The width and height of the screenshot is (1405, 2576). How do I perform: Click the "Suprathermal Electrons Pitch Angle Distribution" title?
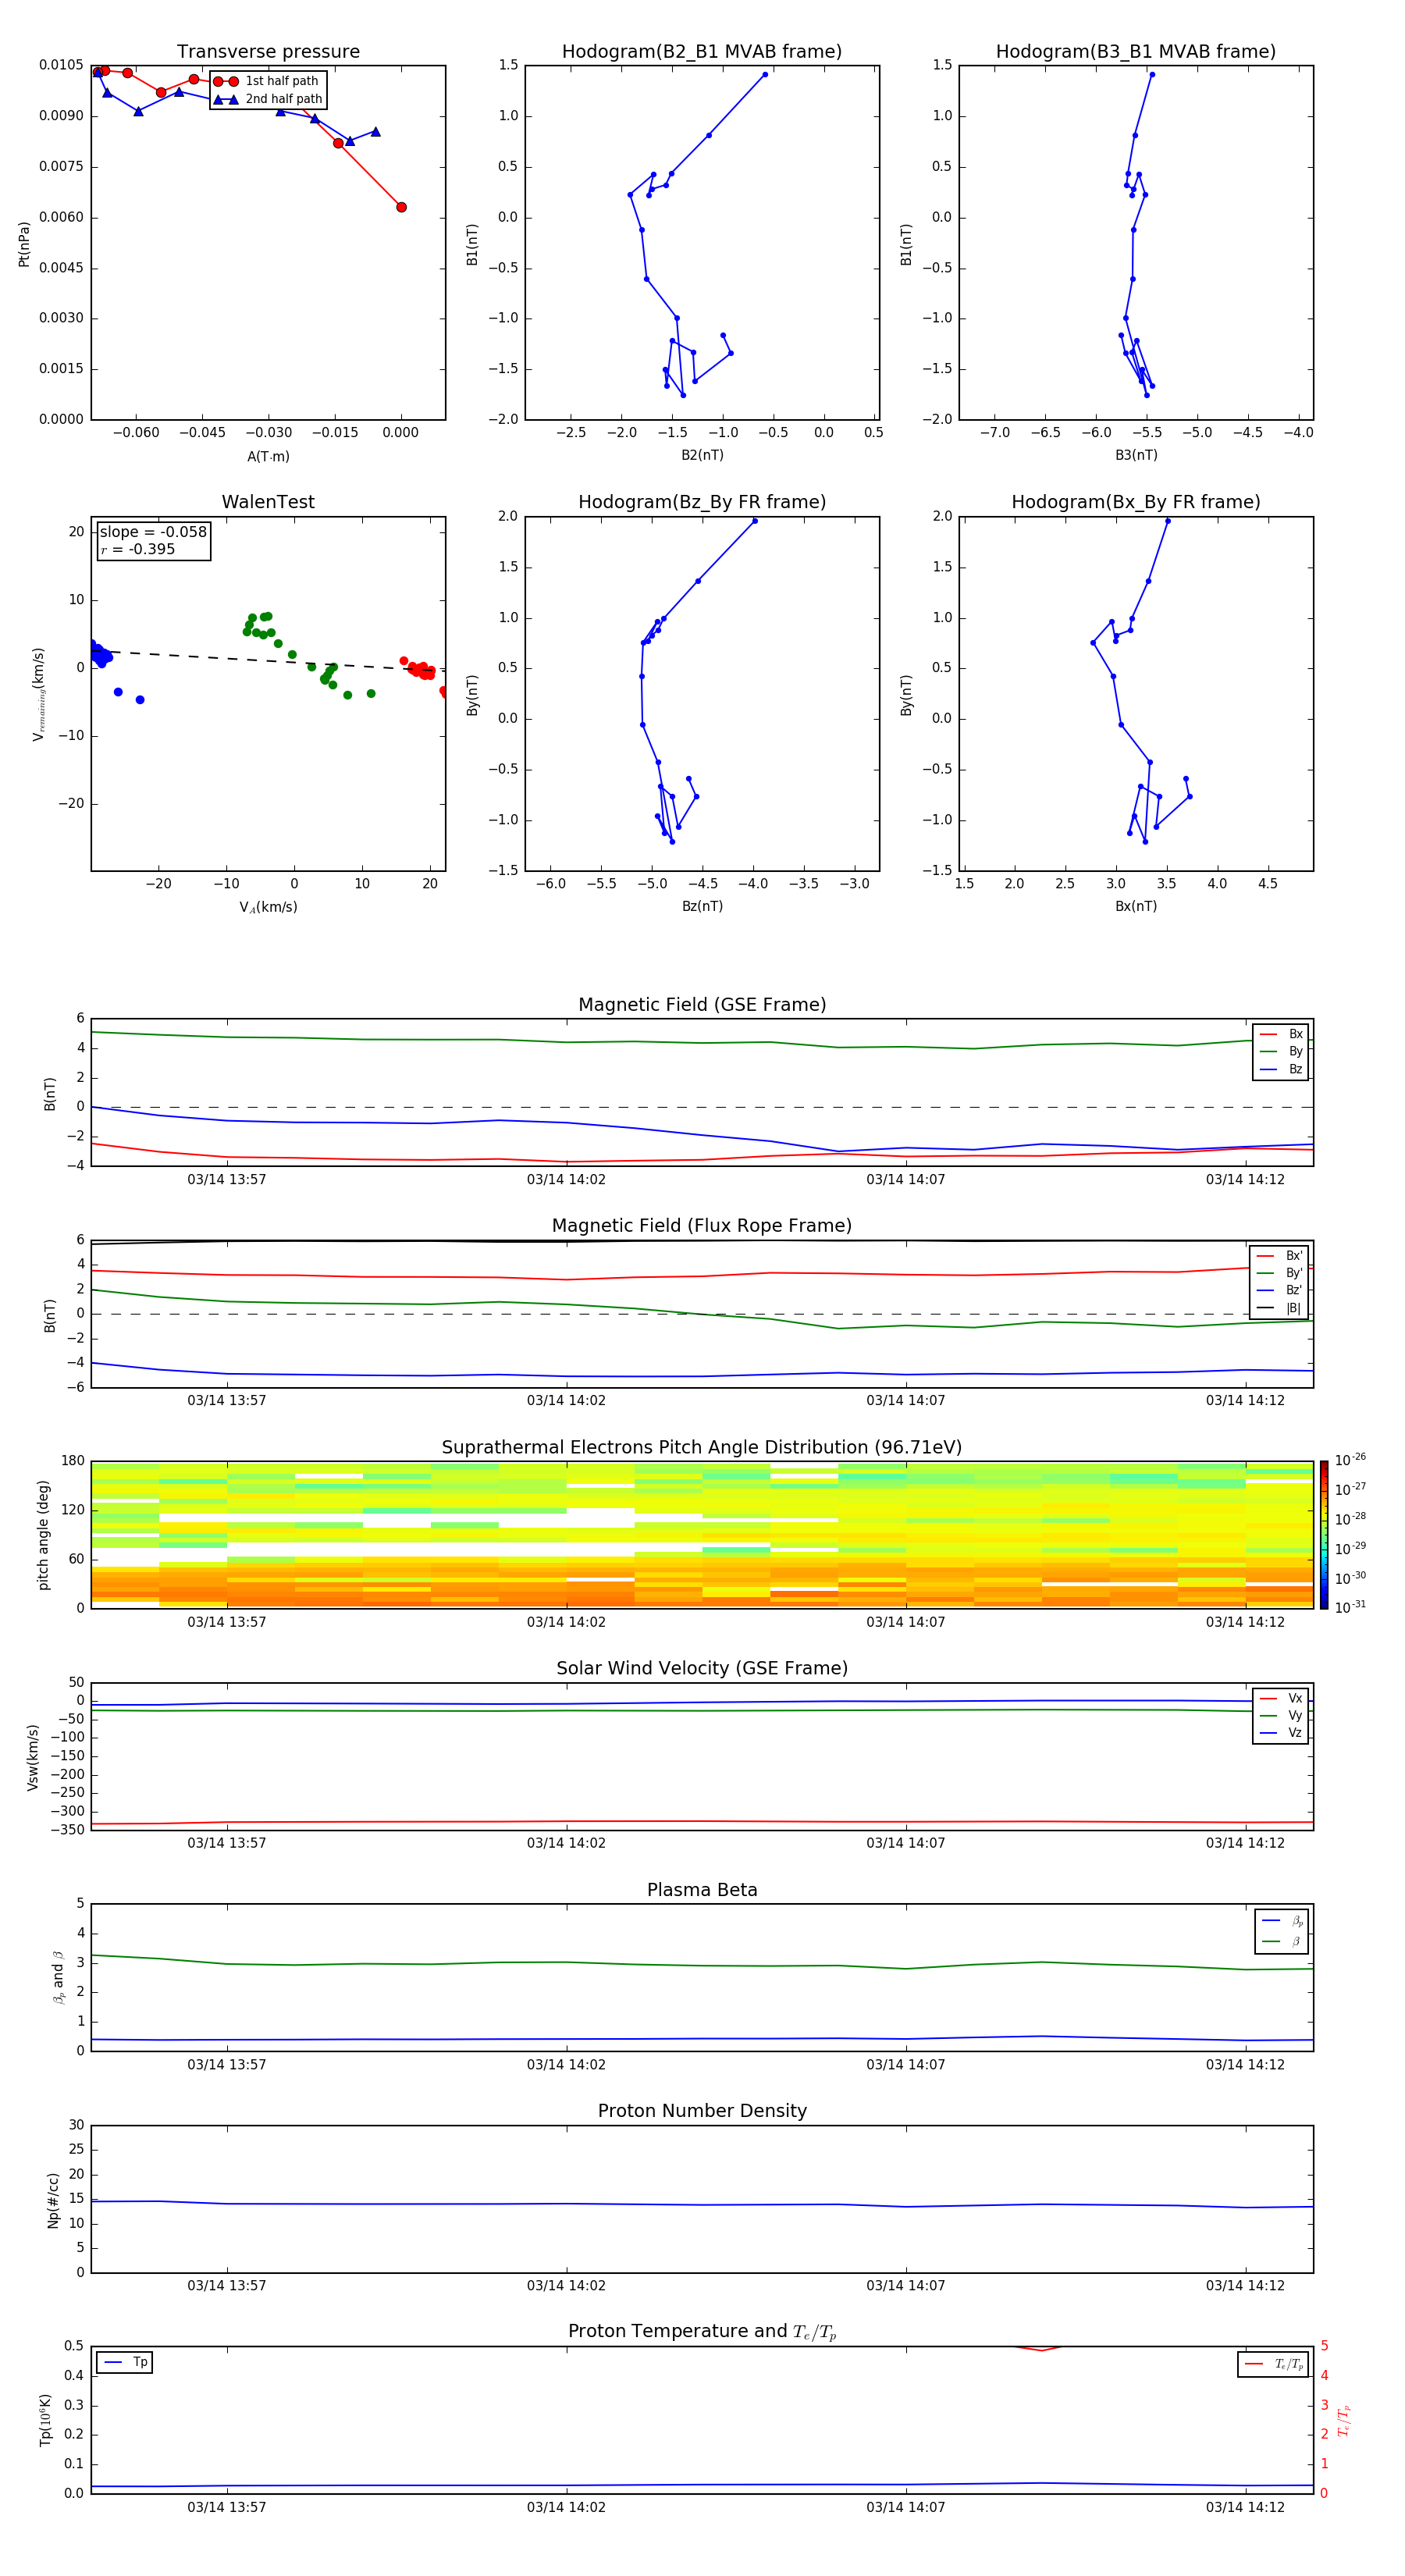(x=702, y=1448)
